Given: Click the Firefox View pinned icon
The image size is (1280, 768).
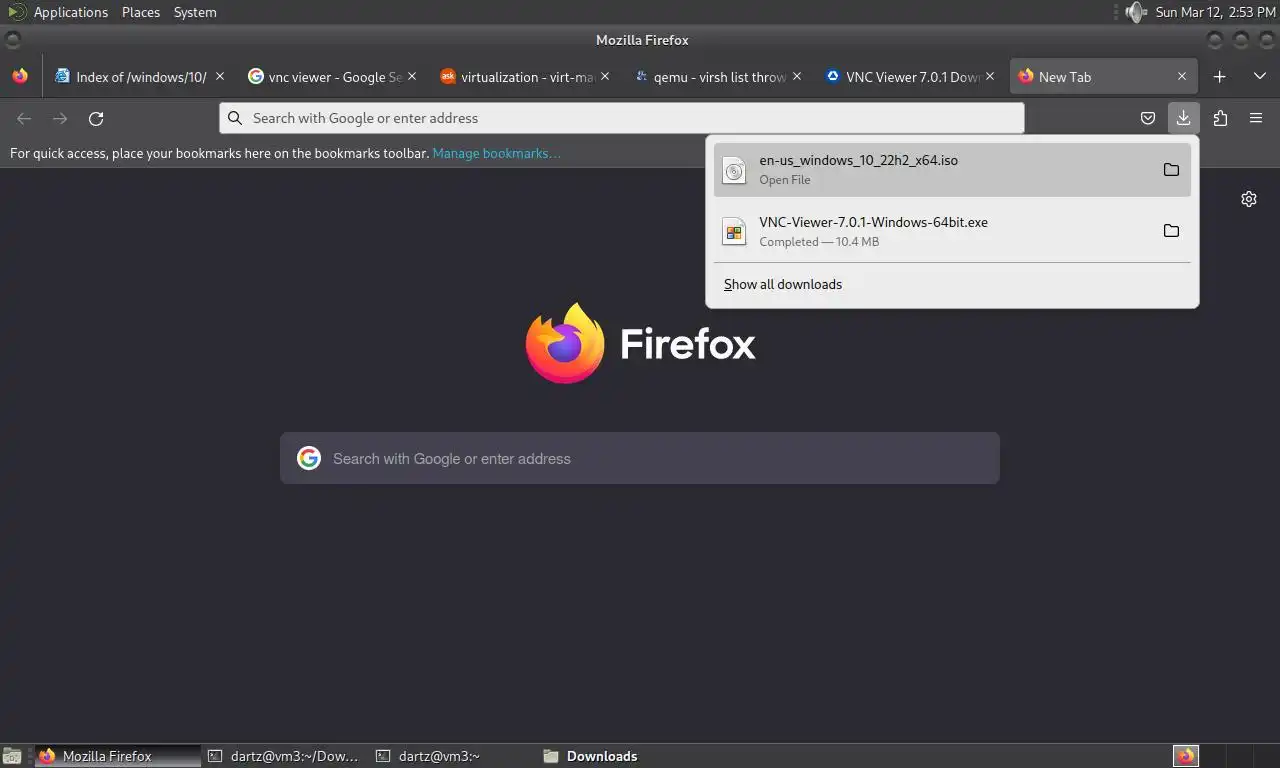Looking at the screenshot, I should (20, 76).
